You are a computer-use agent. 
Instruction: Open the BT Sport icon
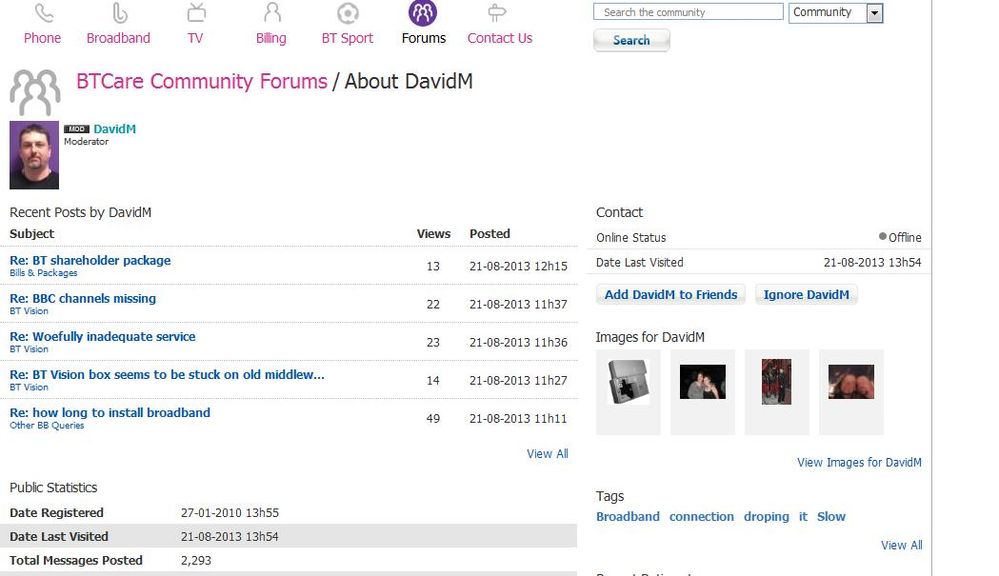[348, 13]
